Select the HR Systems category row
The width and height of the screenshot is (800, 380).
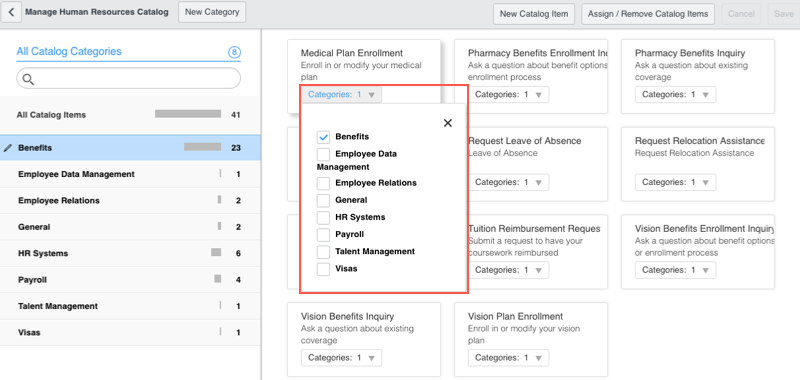130,254
